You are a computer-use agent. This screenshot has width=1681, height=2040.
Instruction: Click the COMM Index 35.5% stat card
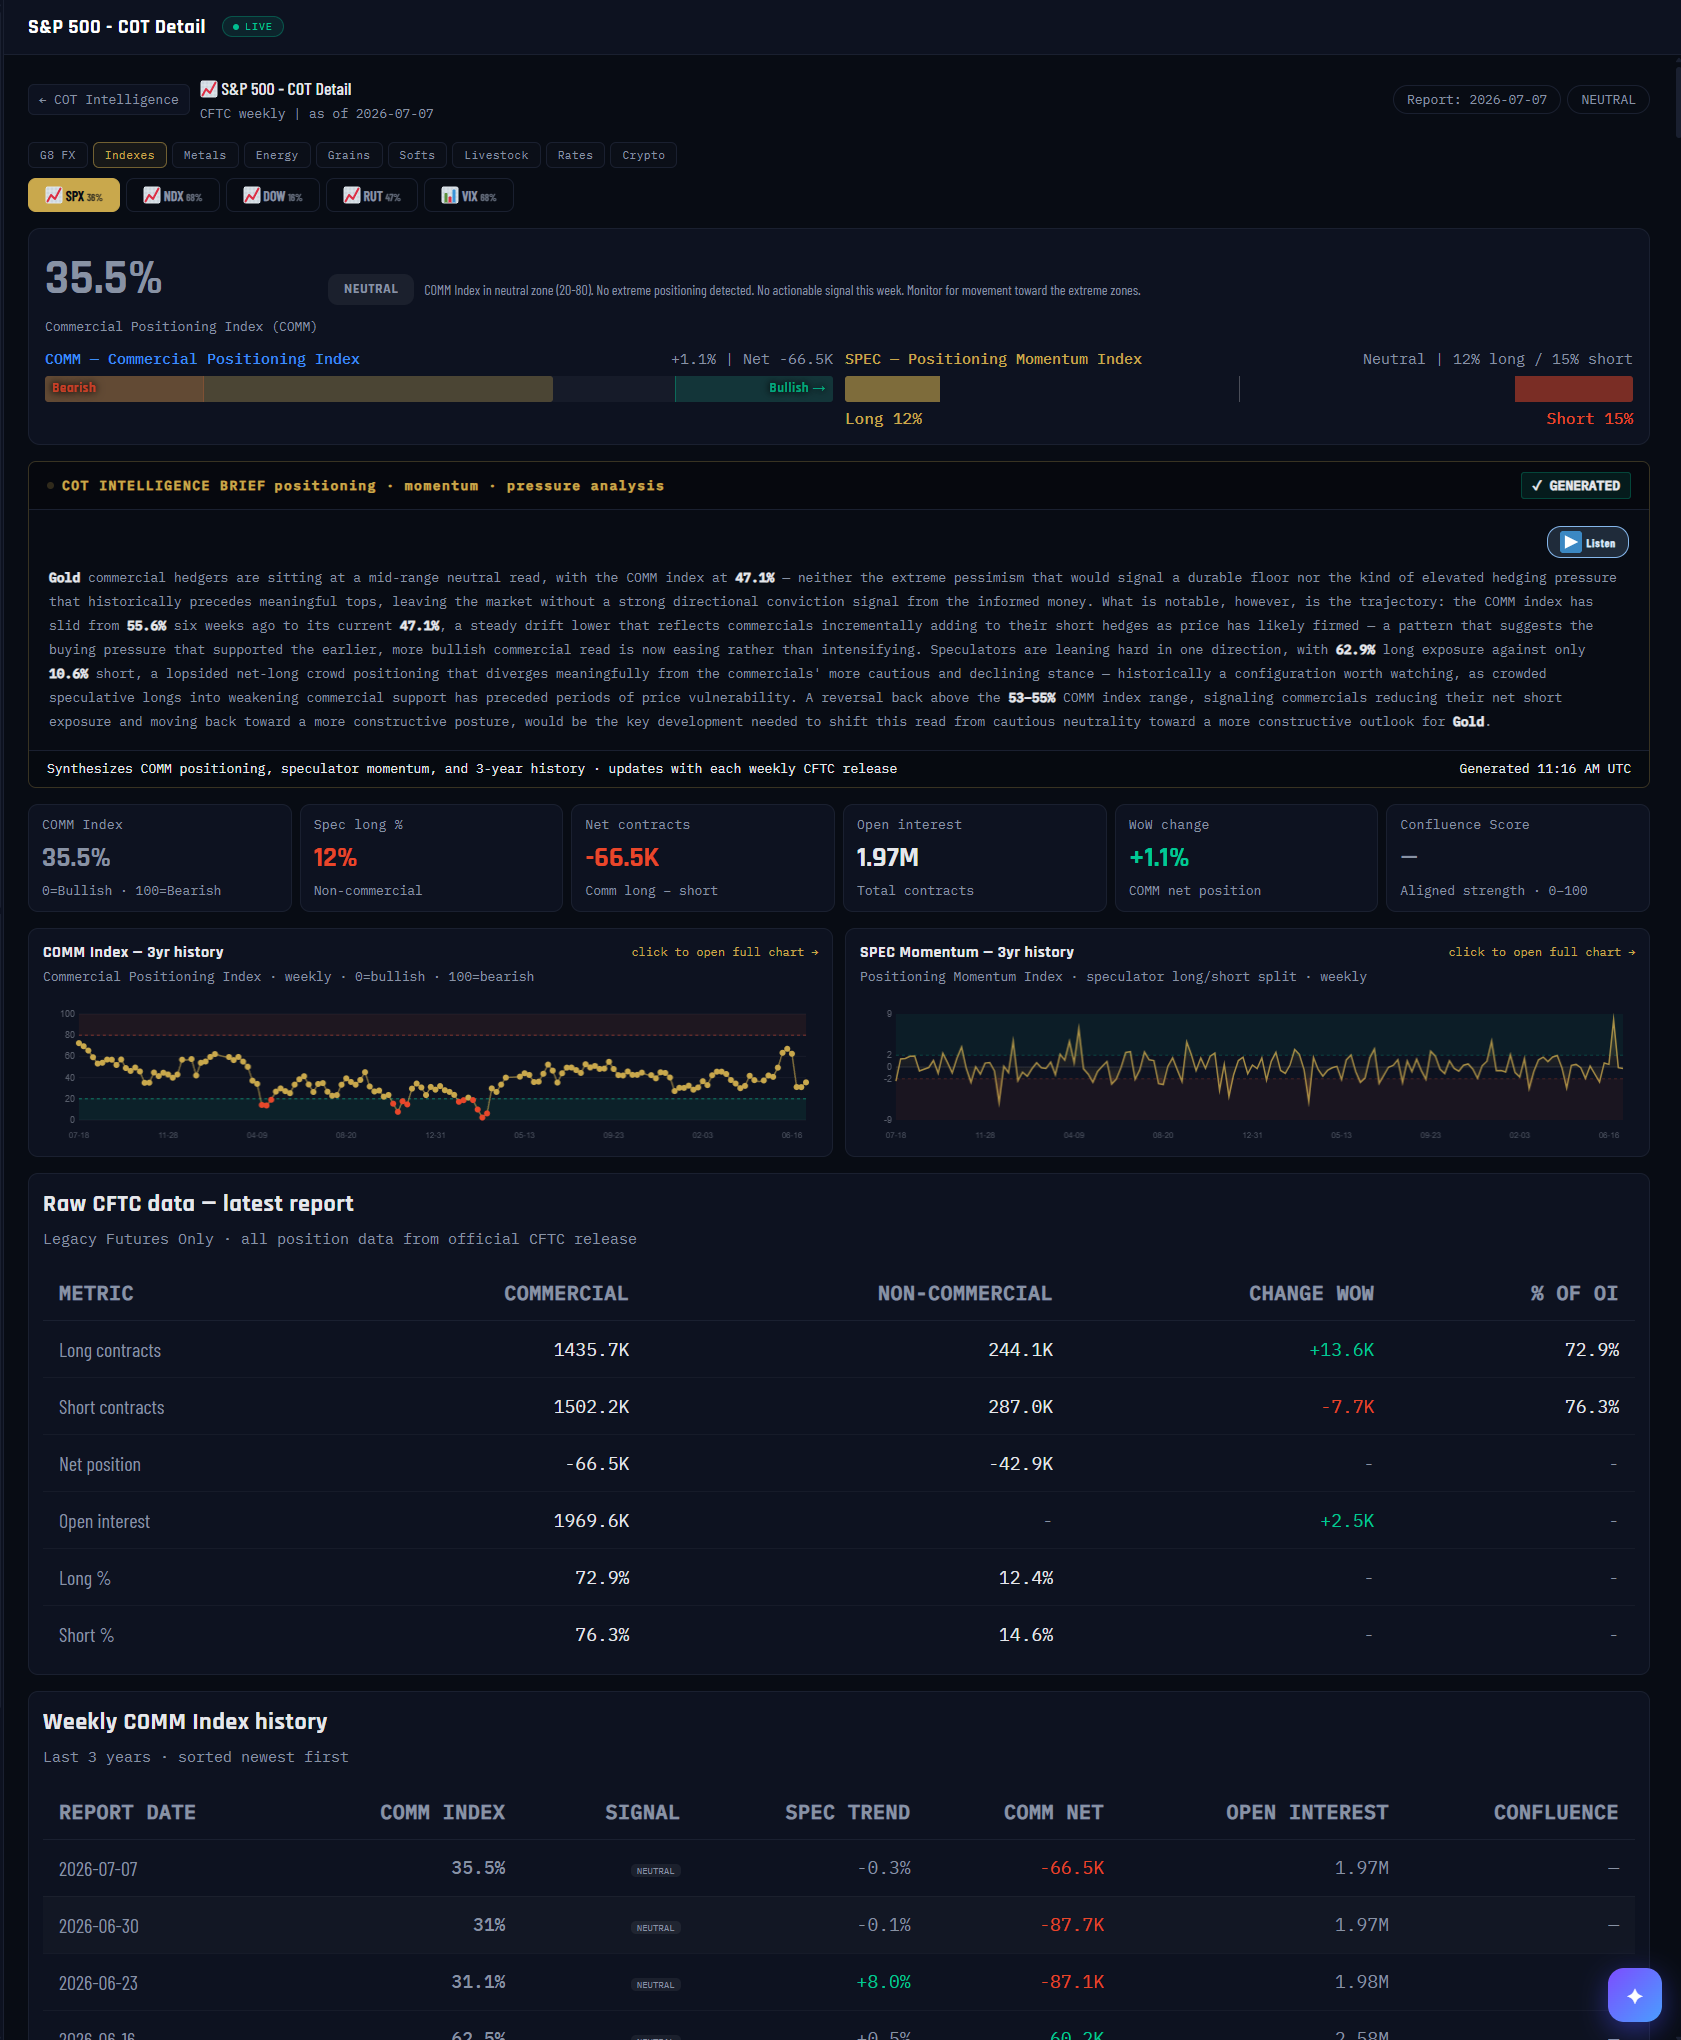click(160, 858)
